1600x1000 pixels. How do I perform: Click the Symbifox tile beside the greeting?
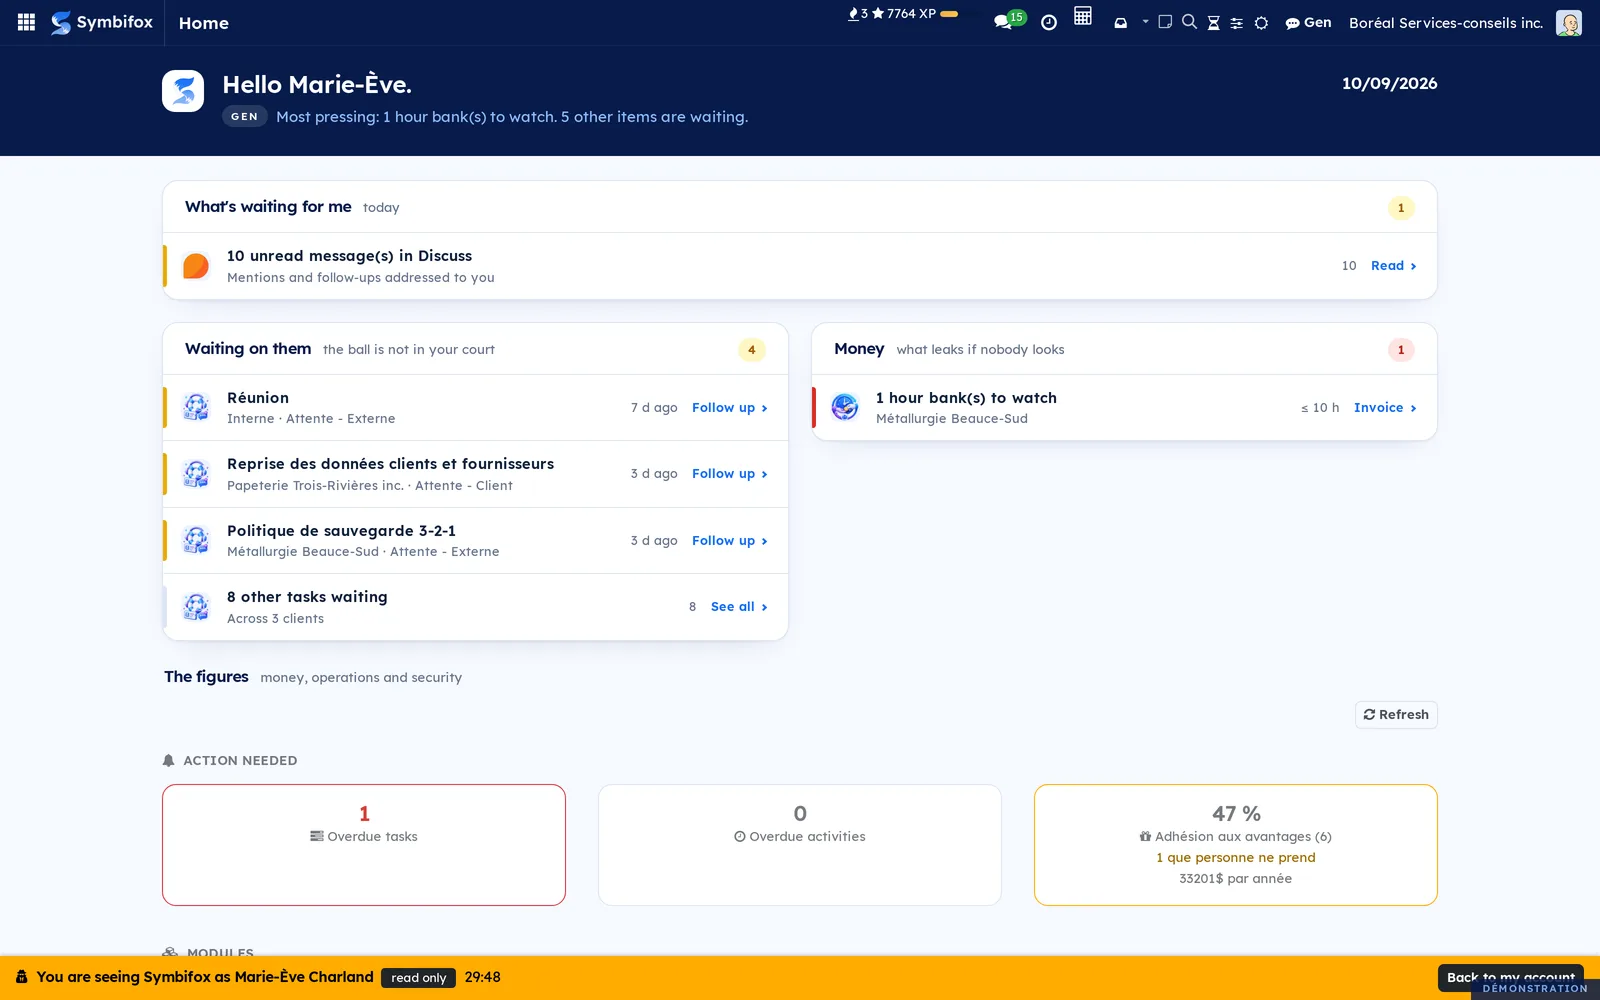tap(183, 91)
